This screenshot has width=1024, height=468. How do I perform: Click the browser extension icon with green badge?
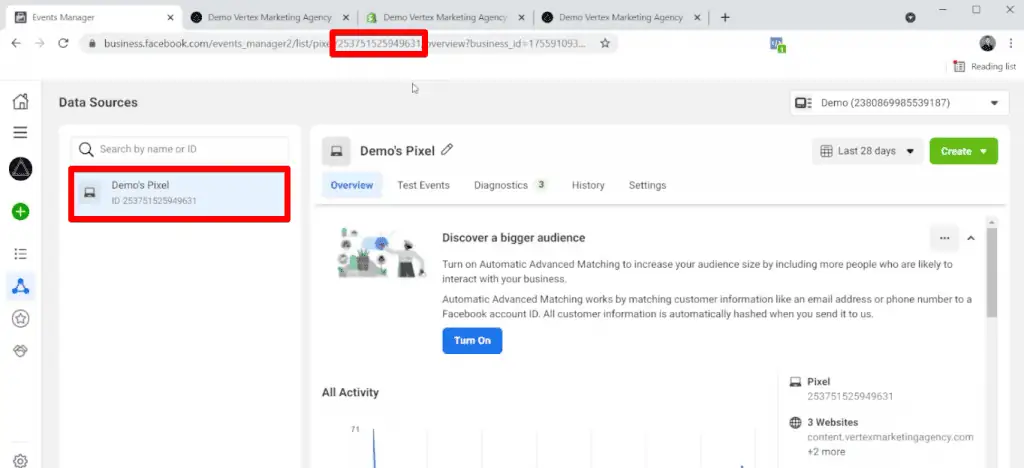[x=777, y=44]
